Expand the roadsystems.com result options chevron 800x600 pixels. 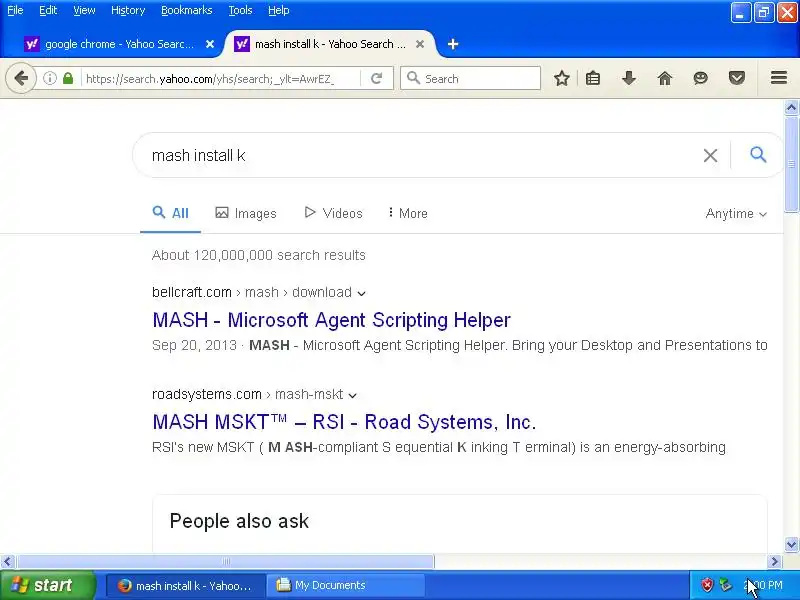(352, 395)
